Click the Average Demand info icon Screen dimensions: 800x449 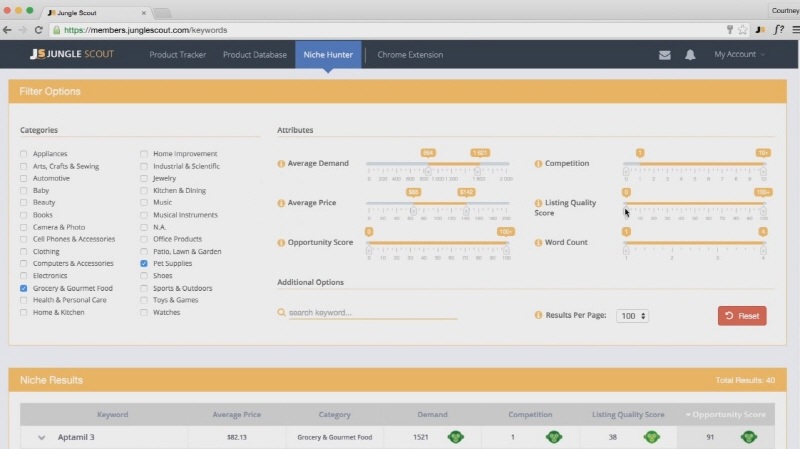point(281,164)
